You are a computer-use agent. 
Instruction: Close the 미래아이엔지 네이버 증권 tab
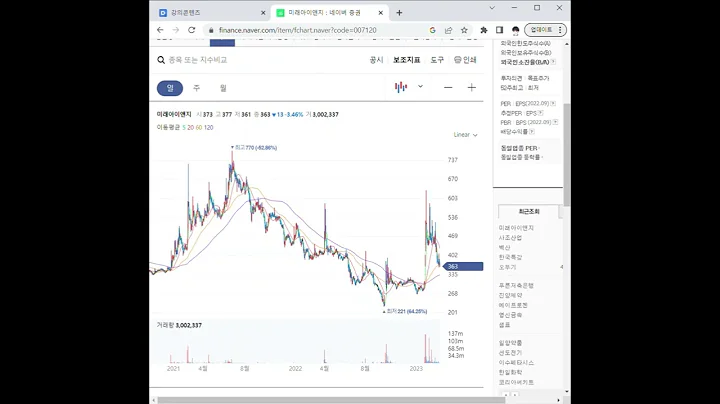[380, 13]
